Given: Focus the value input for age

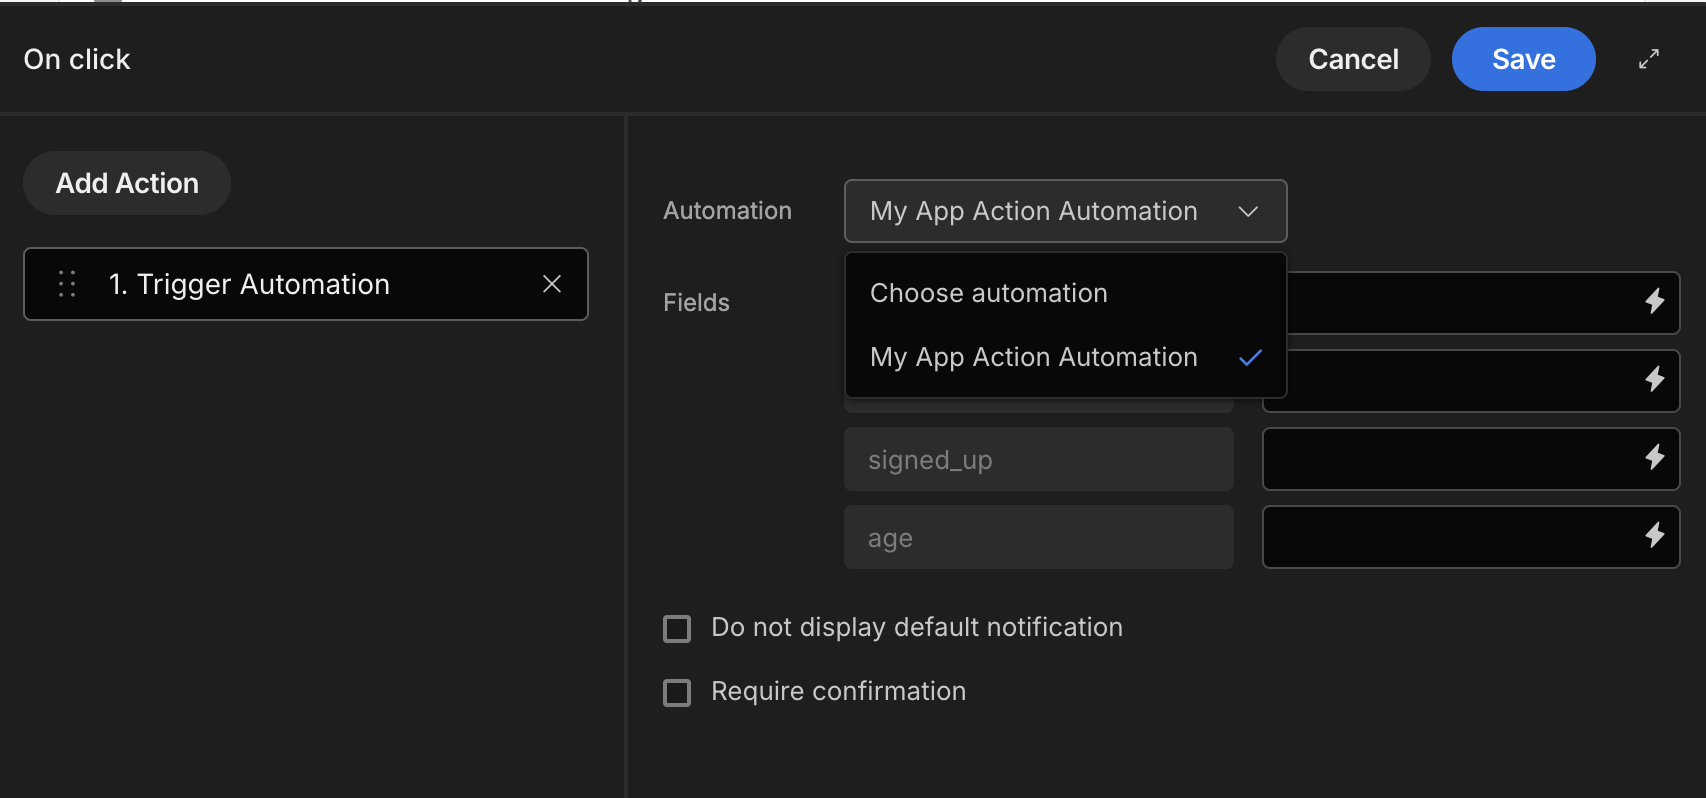Looking at the screenshot, I should point(1471,537).
